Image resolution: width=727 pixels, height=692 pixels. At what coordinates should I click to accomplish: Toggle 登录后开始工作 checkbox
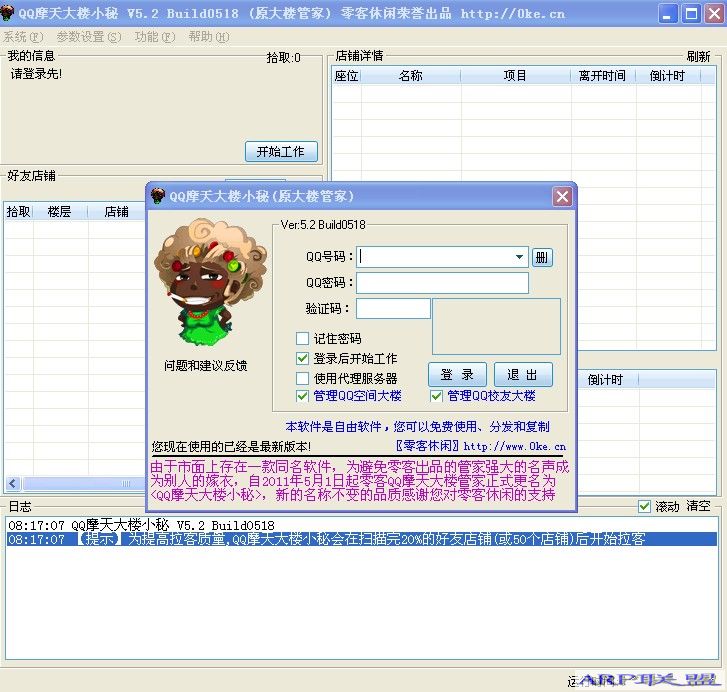pyautogui.click(x=302, y=358)
